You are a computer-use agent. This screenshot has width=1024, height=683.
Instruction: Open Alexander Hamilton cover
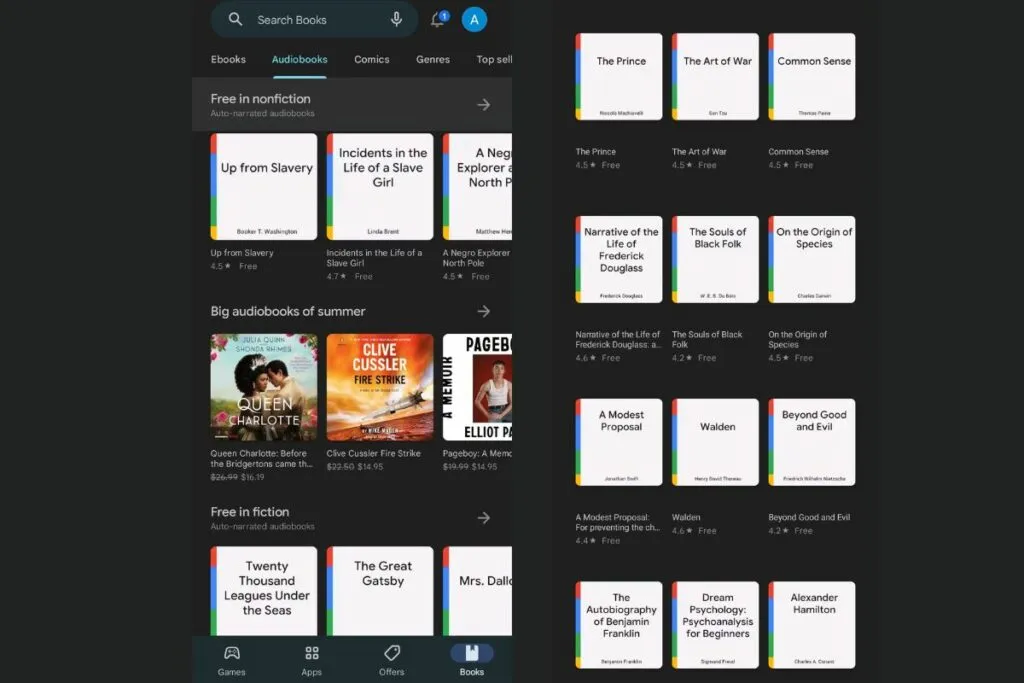pyautogui.click(x=812, y=625)
